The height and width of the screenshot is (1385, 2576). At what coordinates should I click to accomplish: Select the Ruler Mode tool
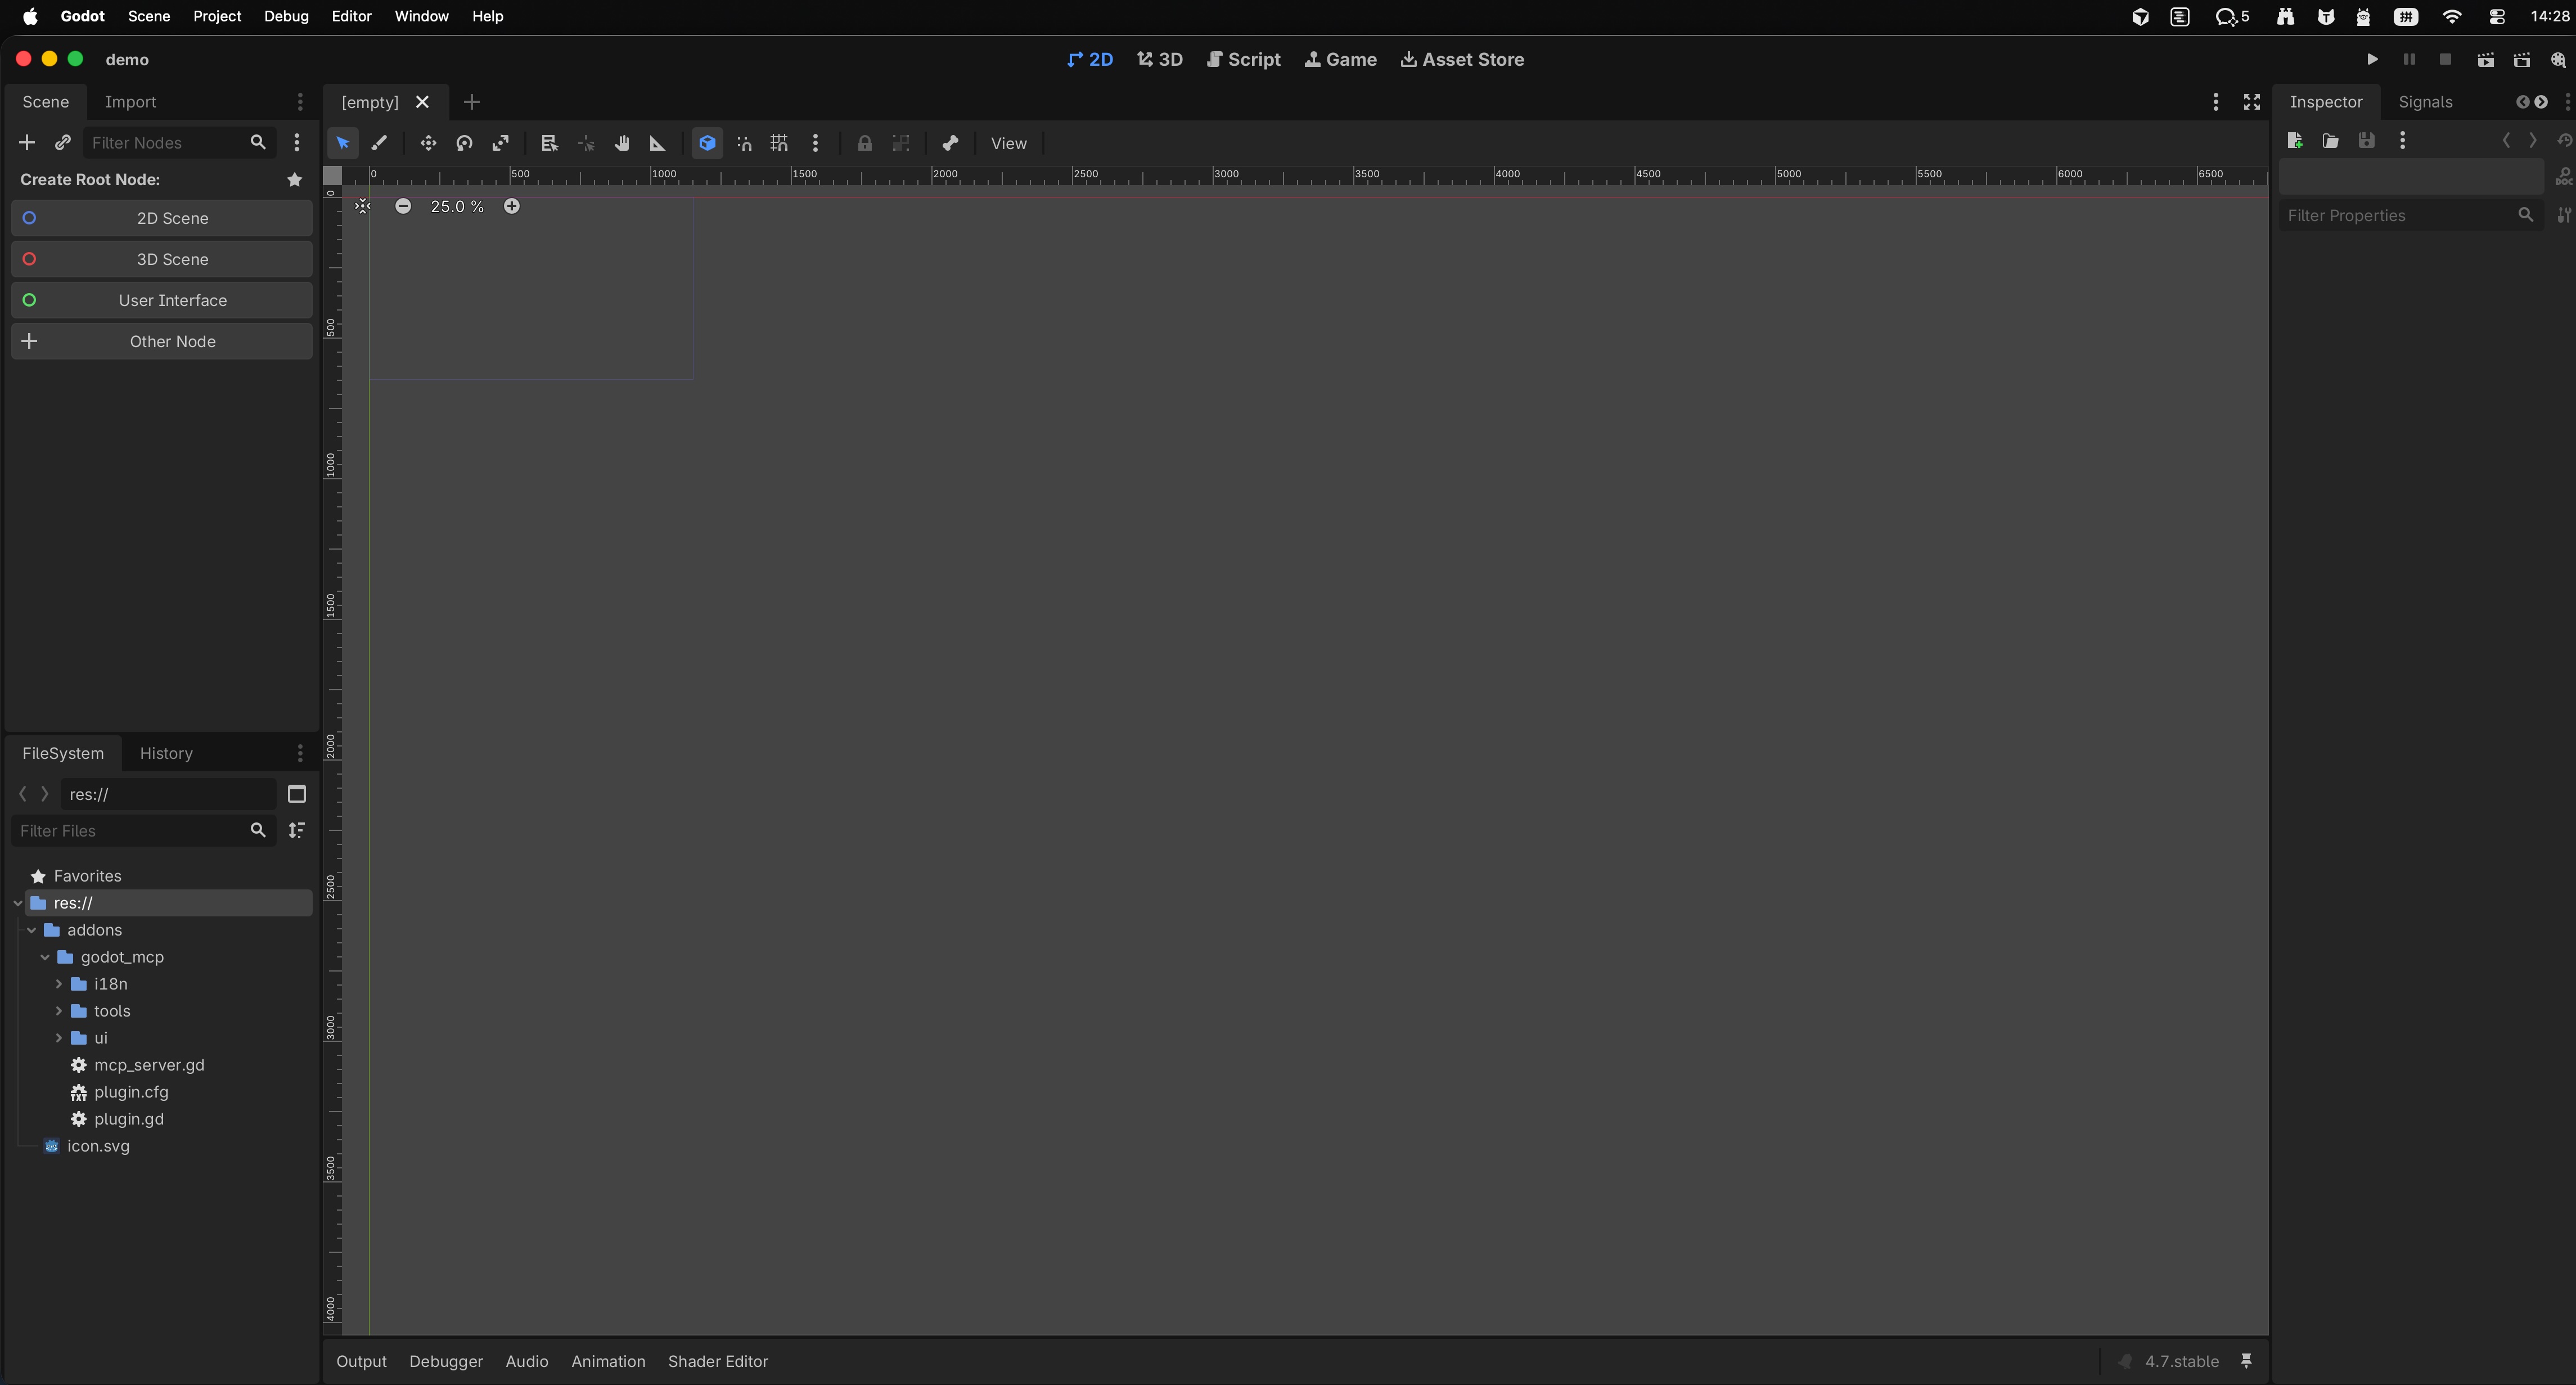click(657, 143)
